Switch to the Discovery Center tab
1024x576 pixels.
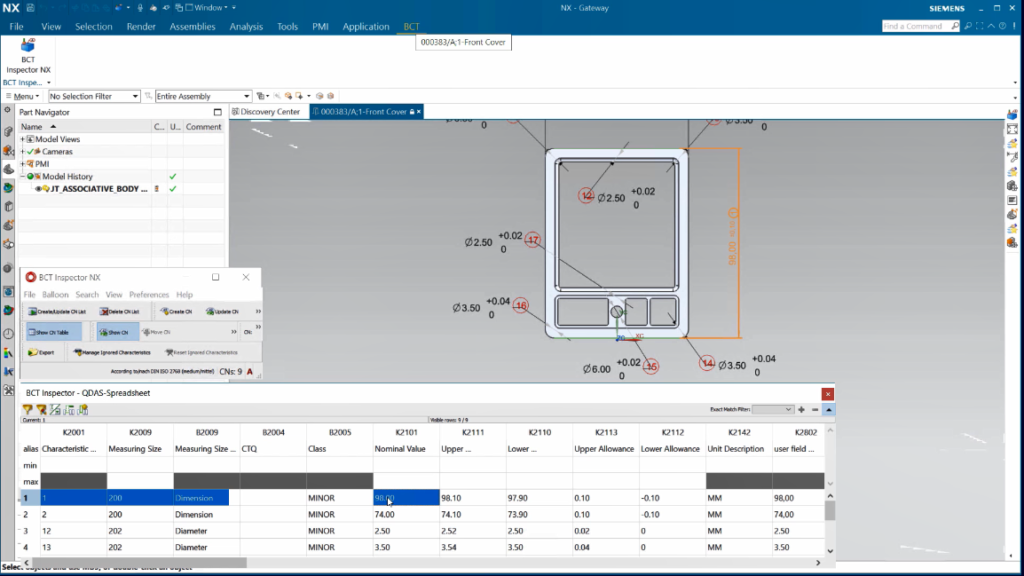tap(266, 112)
